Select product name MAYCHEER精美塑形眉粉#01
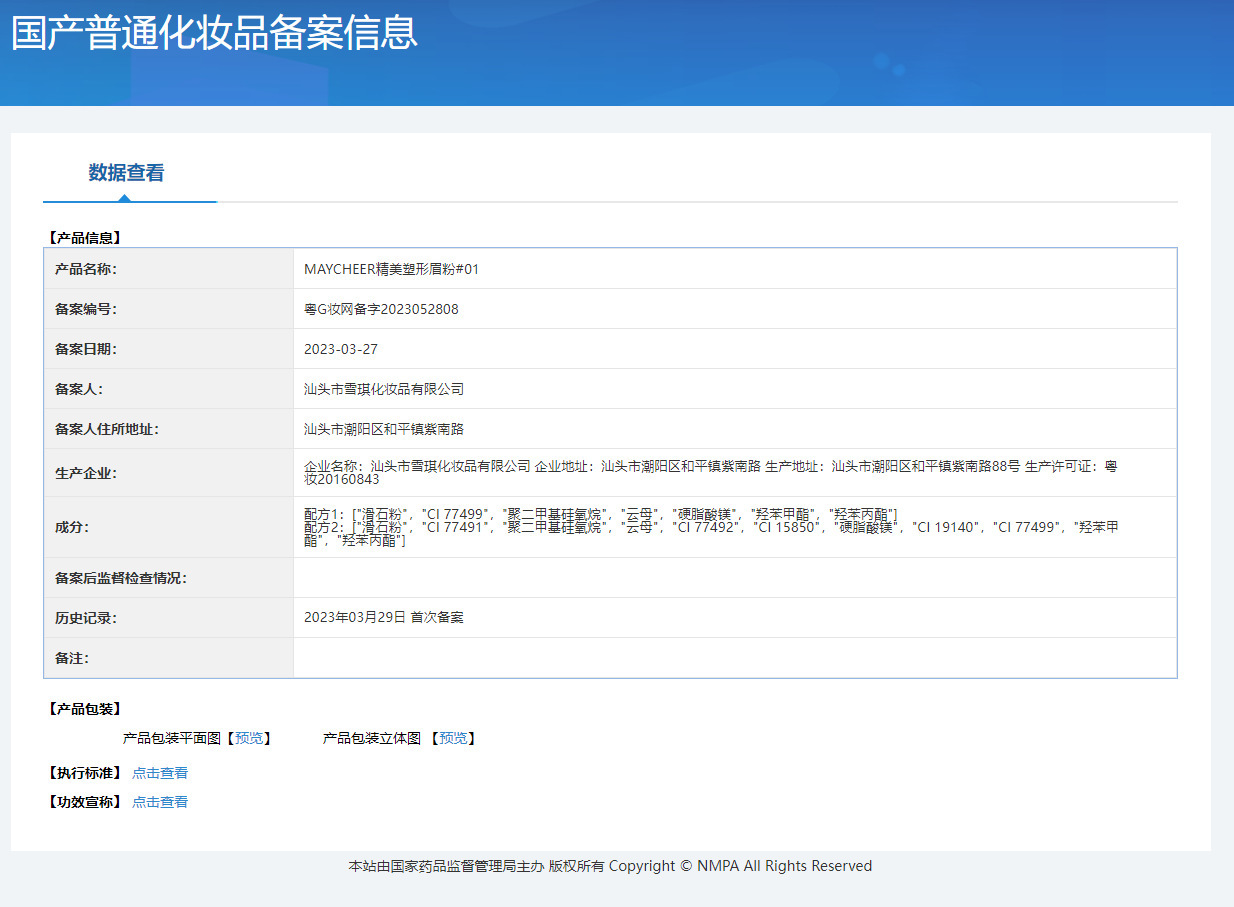This screenshot has width=1234, height=907. [x=392, y=269]
